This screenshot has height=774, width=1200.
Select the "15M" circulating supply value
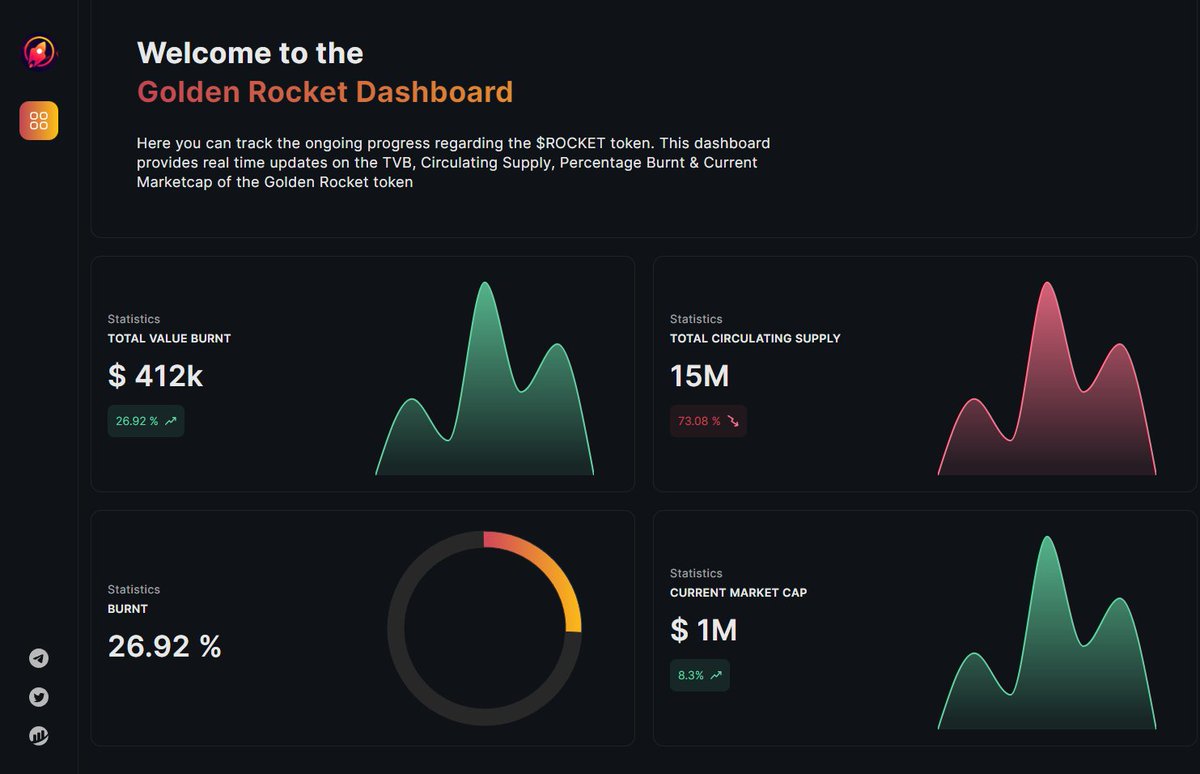click(700, 376)
